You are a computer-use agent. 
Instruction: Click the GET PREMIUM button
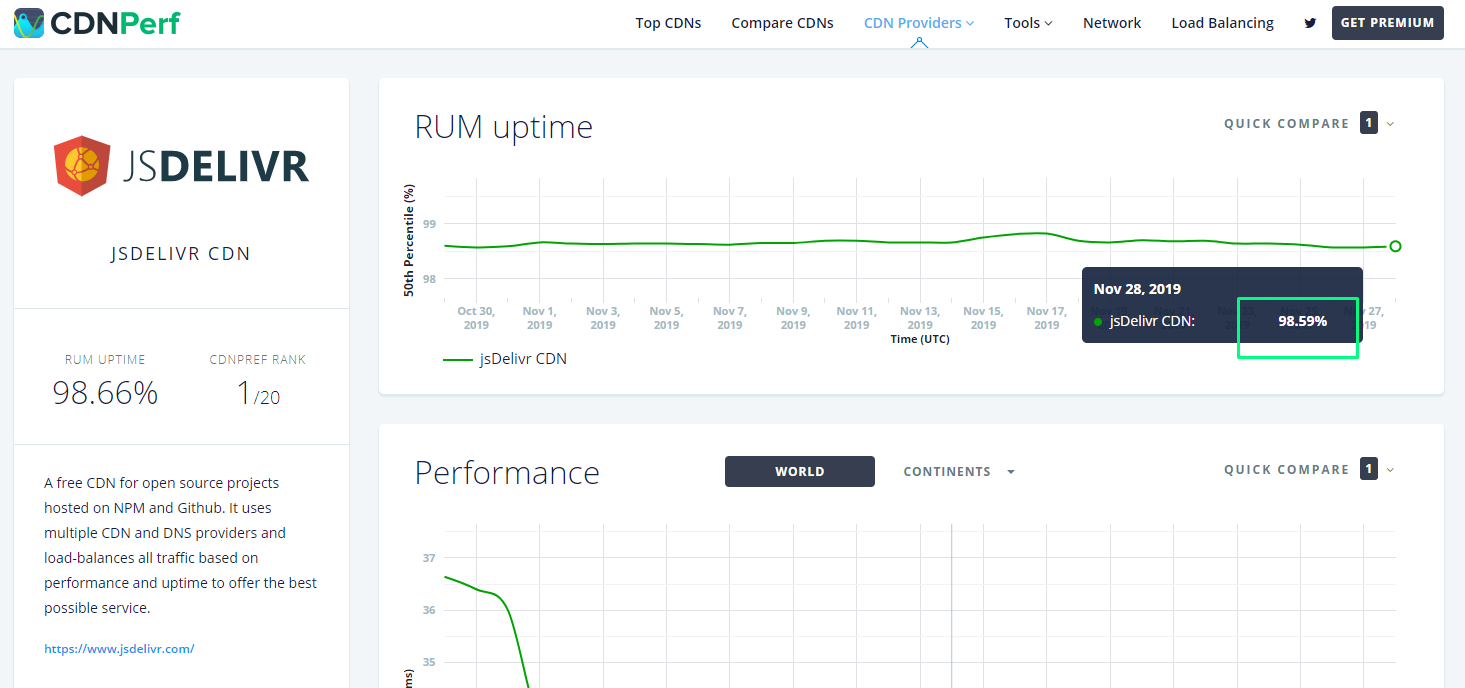[1387, 23]
